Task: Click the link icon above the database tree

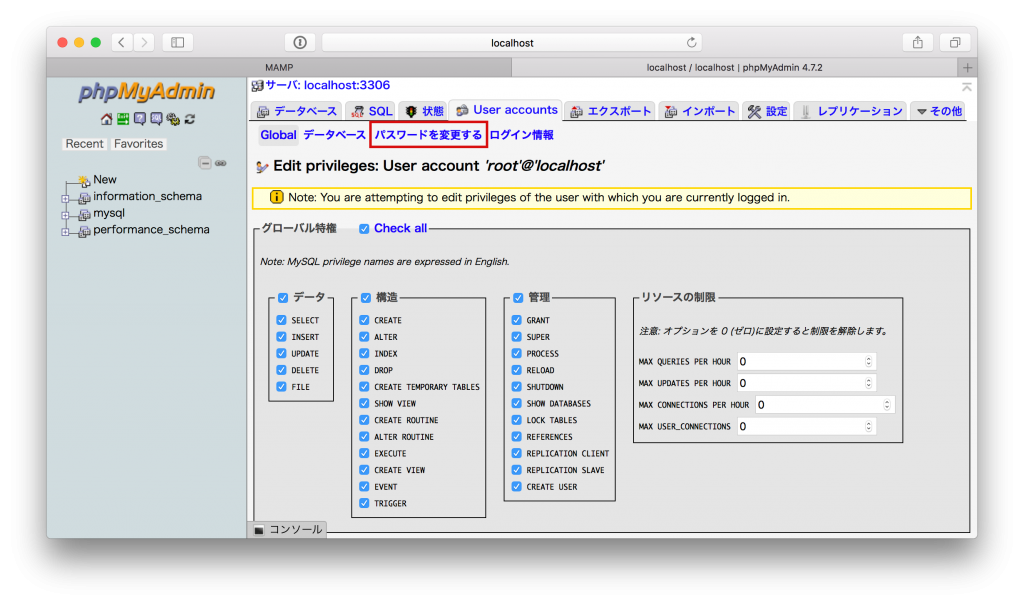Action: point(219,162)
